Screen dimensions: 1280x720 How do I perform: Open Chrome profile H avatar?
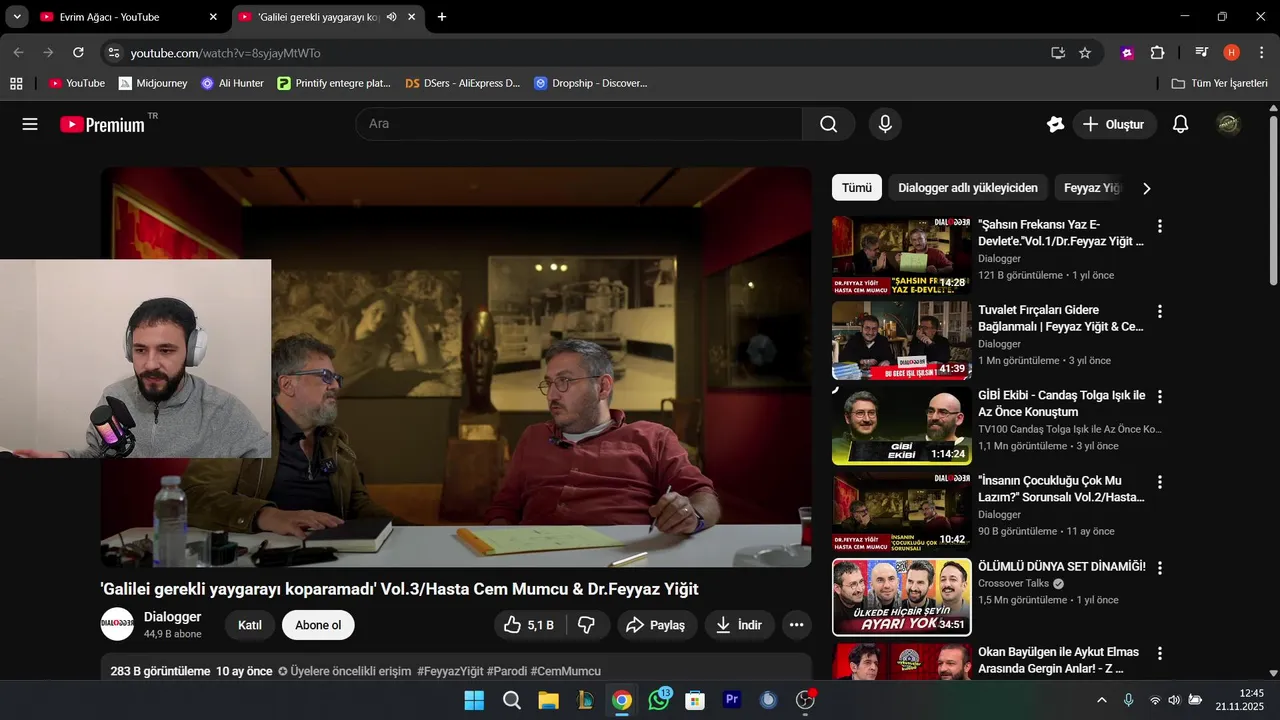coord(1231,53)
